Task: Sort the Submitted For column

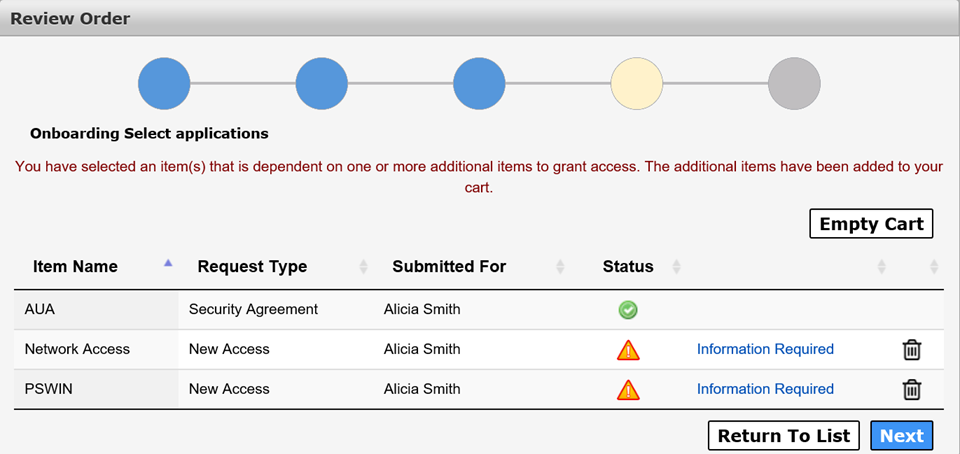Action: pyautogui.click(x=560, y=267)
